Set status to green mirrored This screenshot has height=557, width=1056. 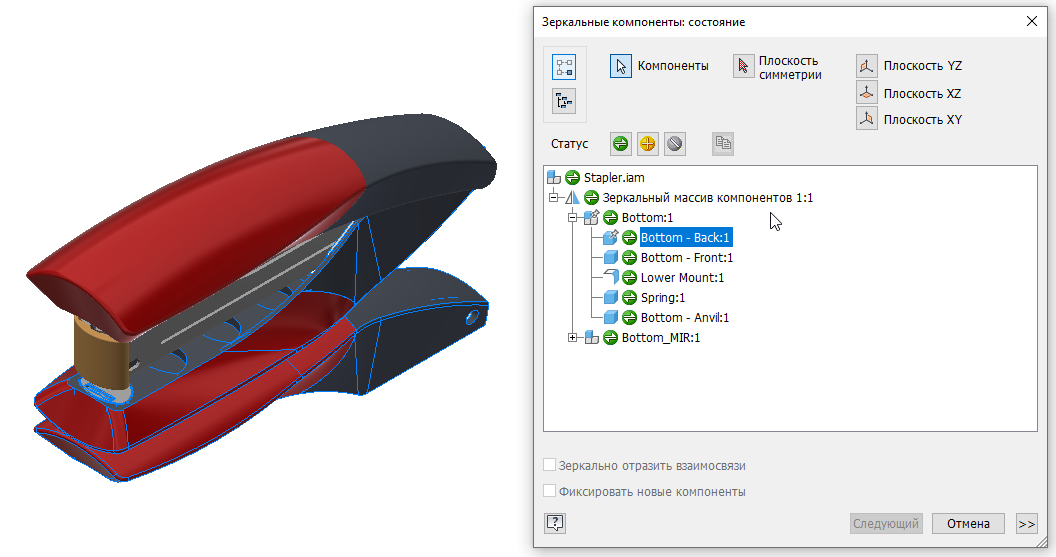(x=620, y=143)
